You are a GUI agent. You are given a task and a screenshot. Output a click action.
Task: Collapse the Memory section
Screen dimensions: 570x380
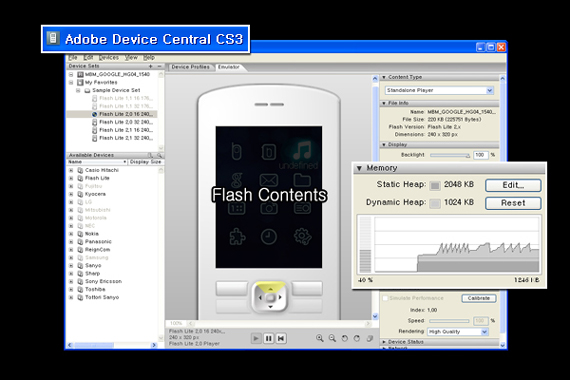(360, 168)
